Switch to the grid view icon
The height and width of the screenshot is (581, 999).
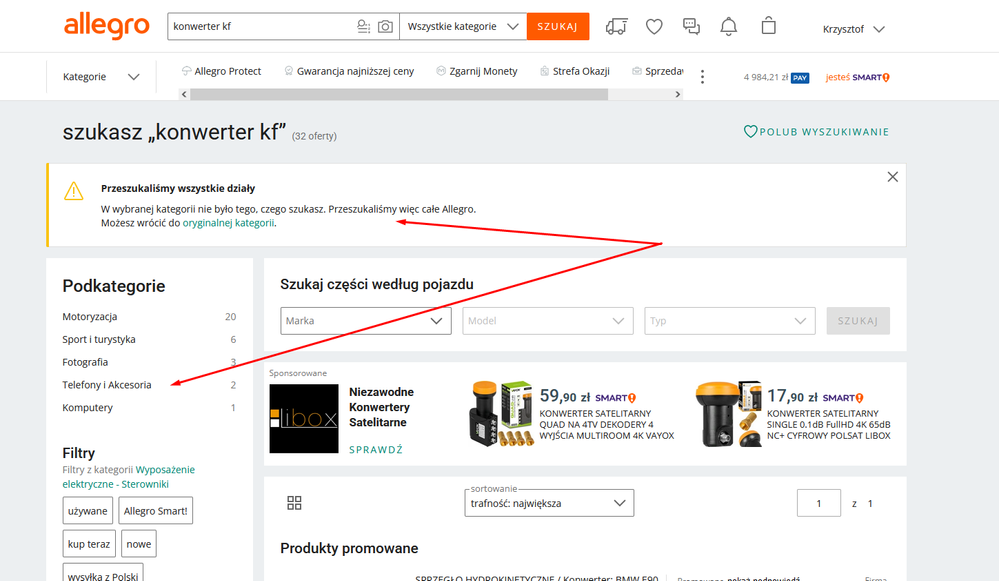point(294,503)
